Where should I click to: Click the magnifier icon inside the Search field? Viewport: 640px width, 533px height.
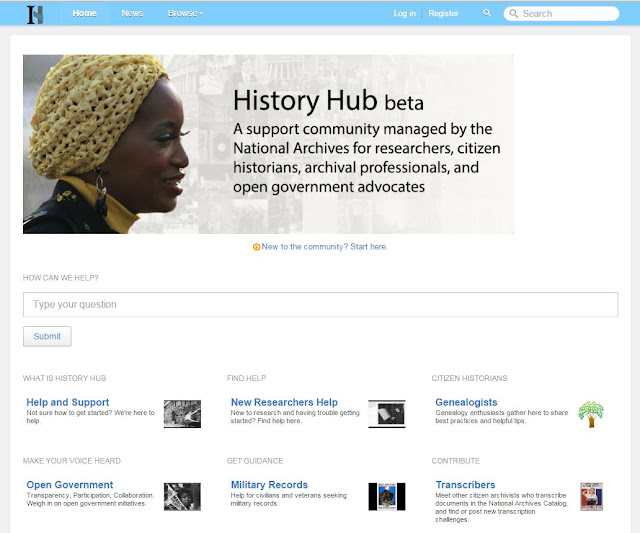(x=514, y=13)
